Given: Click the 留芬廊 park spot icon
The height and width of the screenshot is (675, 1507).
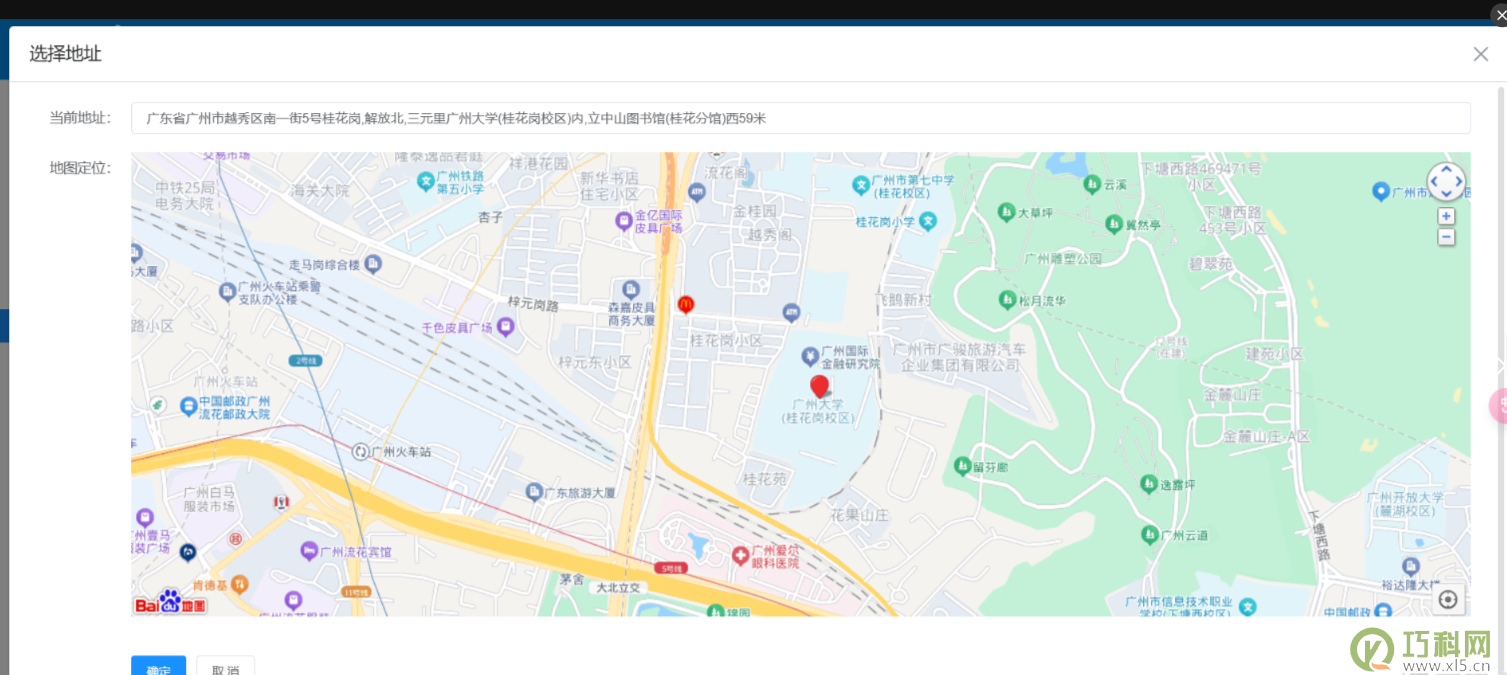Looking at the screenshot, I should tap(962, 465).
